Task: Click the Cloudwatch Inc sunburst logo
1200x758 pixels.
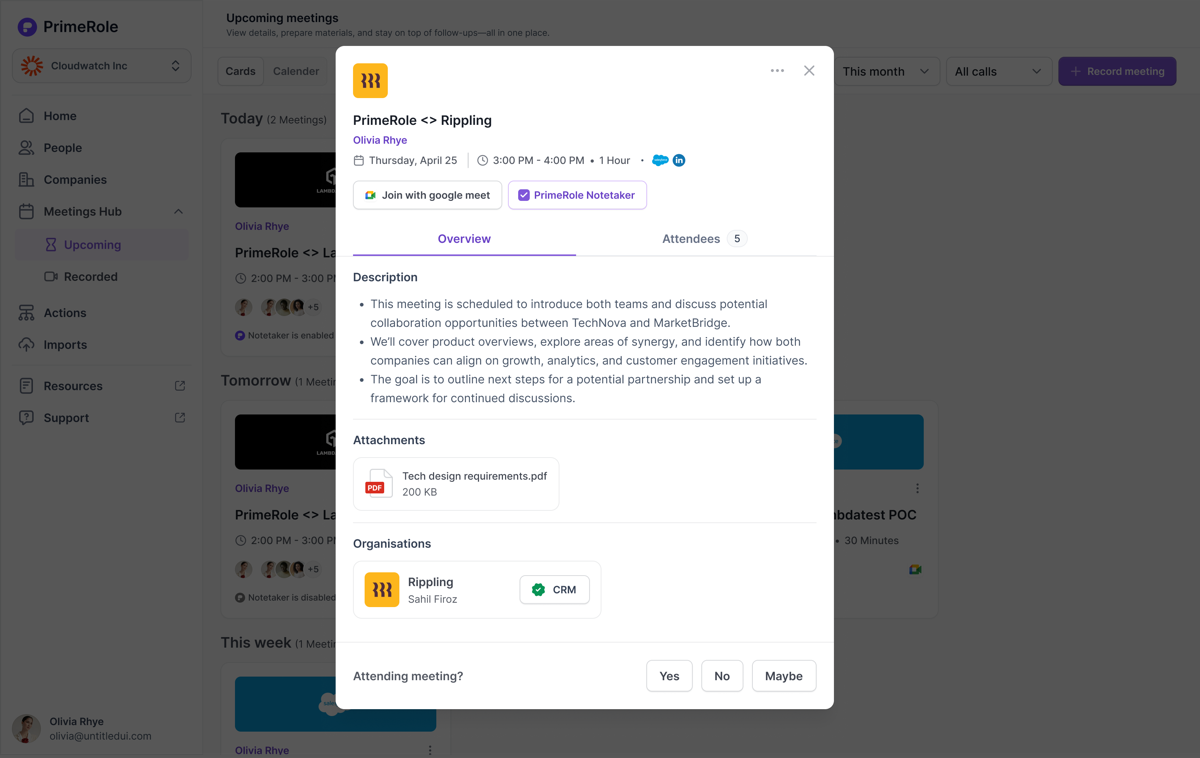Action: click(x=32, y=66)
